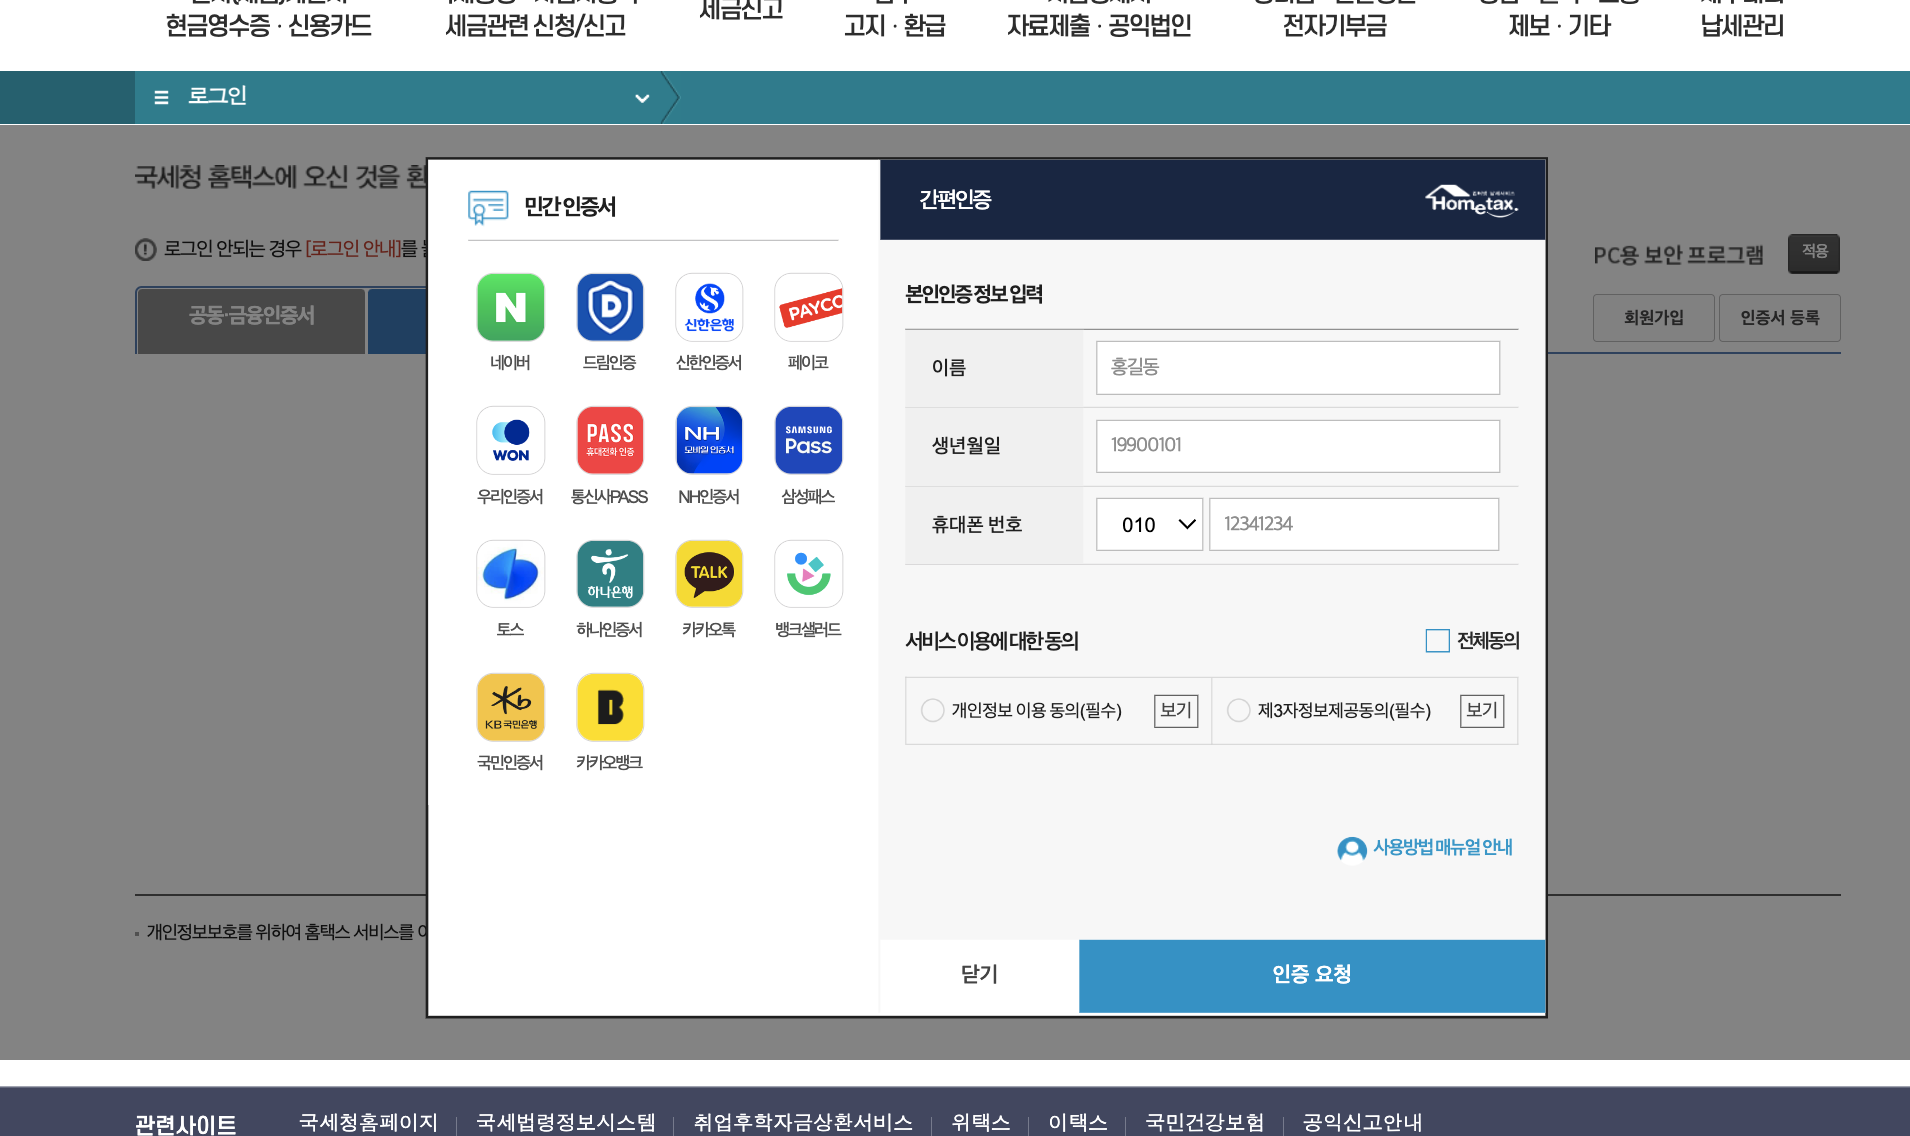Image resolution: width=1910 pixels, height=1136 pixels.
Task: Click the login info exclamation icon
Action: pos(146,249)
